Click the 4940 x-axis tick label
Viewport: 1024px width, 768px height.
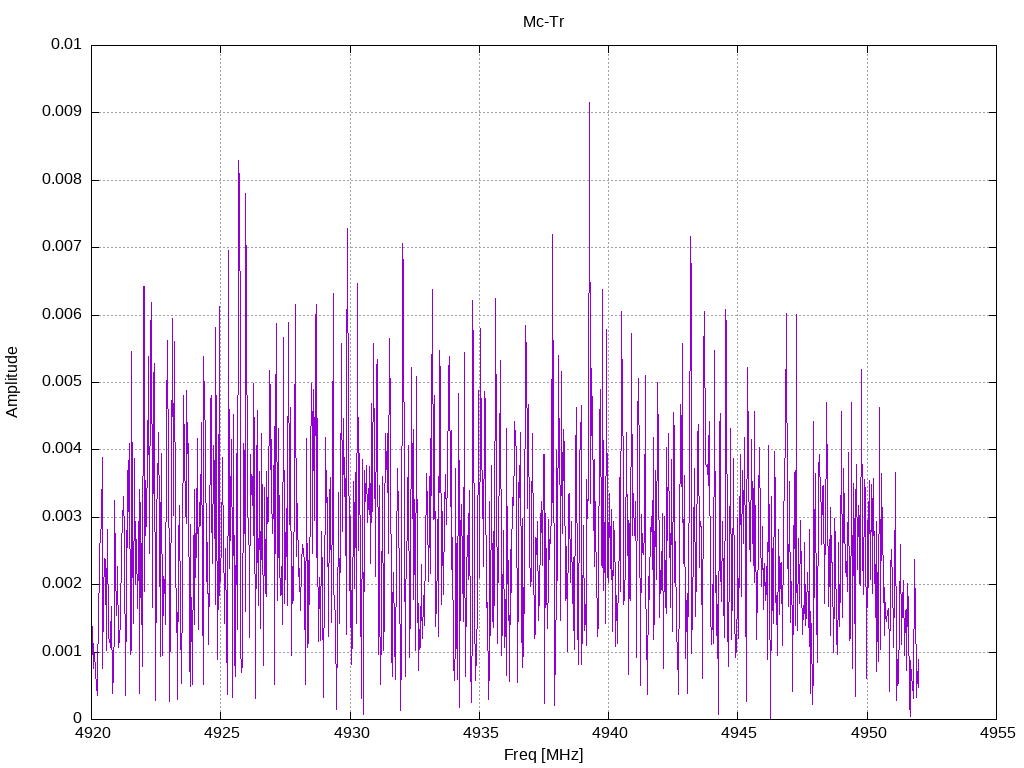610,733
